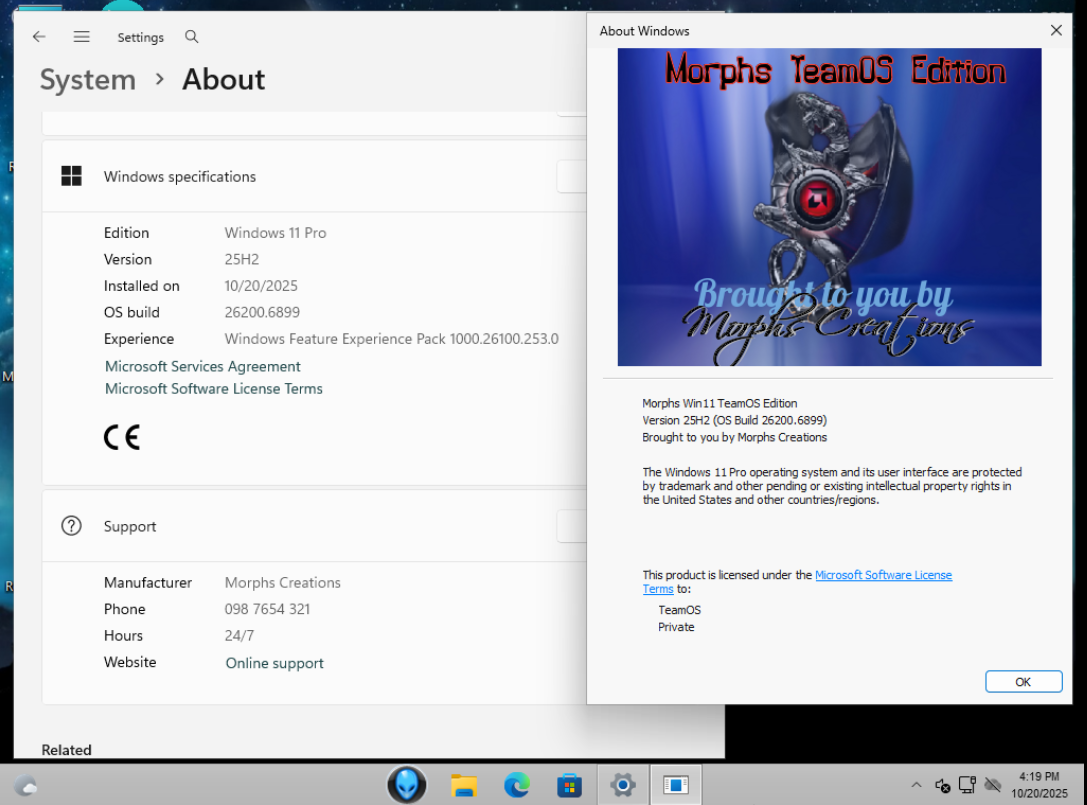Open Microsoft Software License Terms in Settings

(x=214, y=388)
